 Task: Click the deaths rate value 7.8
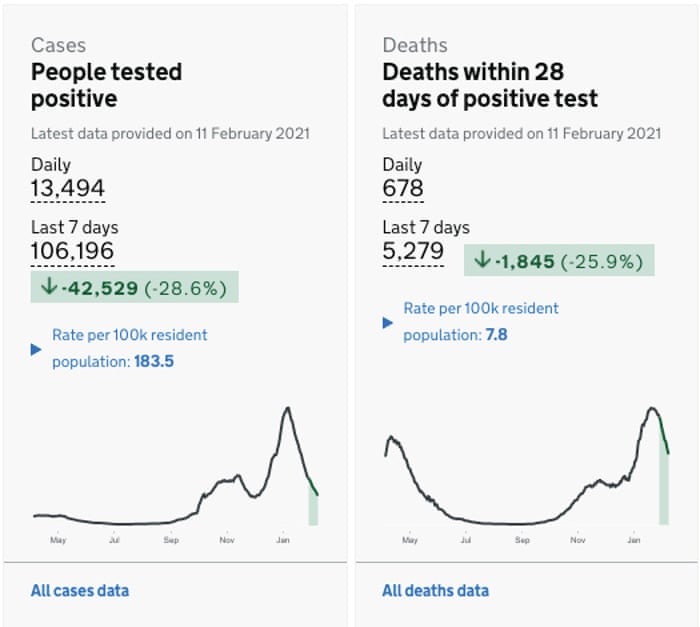coord(496,335)
